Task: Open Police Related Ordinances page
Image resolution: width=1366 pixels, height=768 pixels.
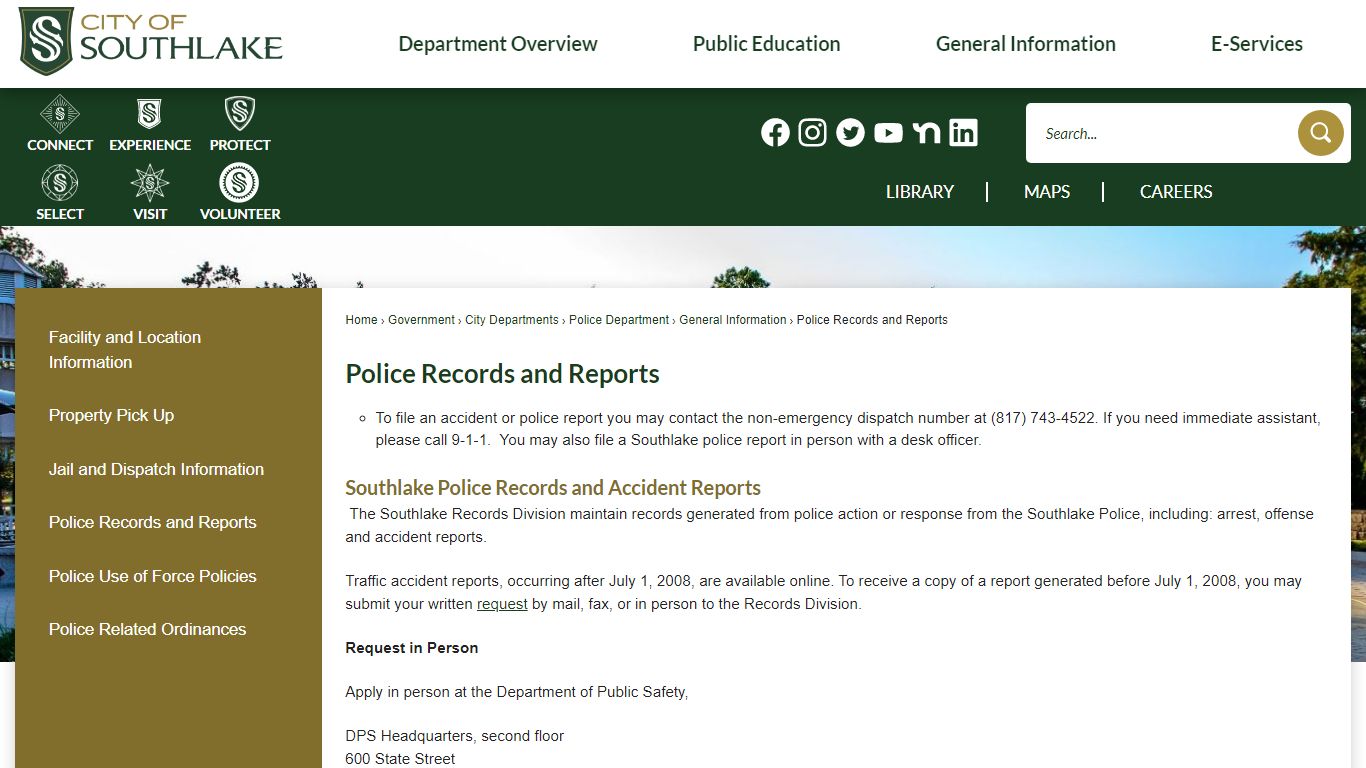Action: [x=147, y=629]
